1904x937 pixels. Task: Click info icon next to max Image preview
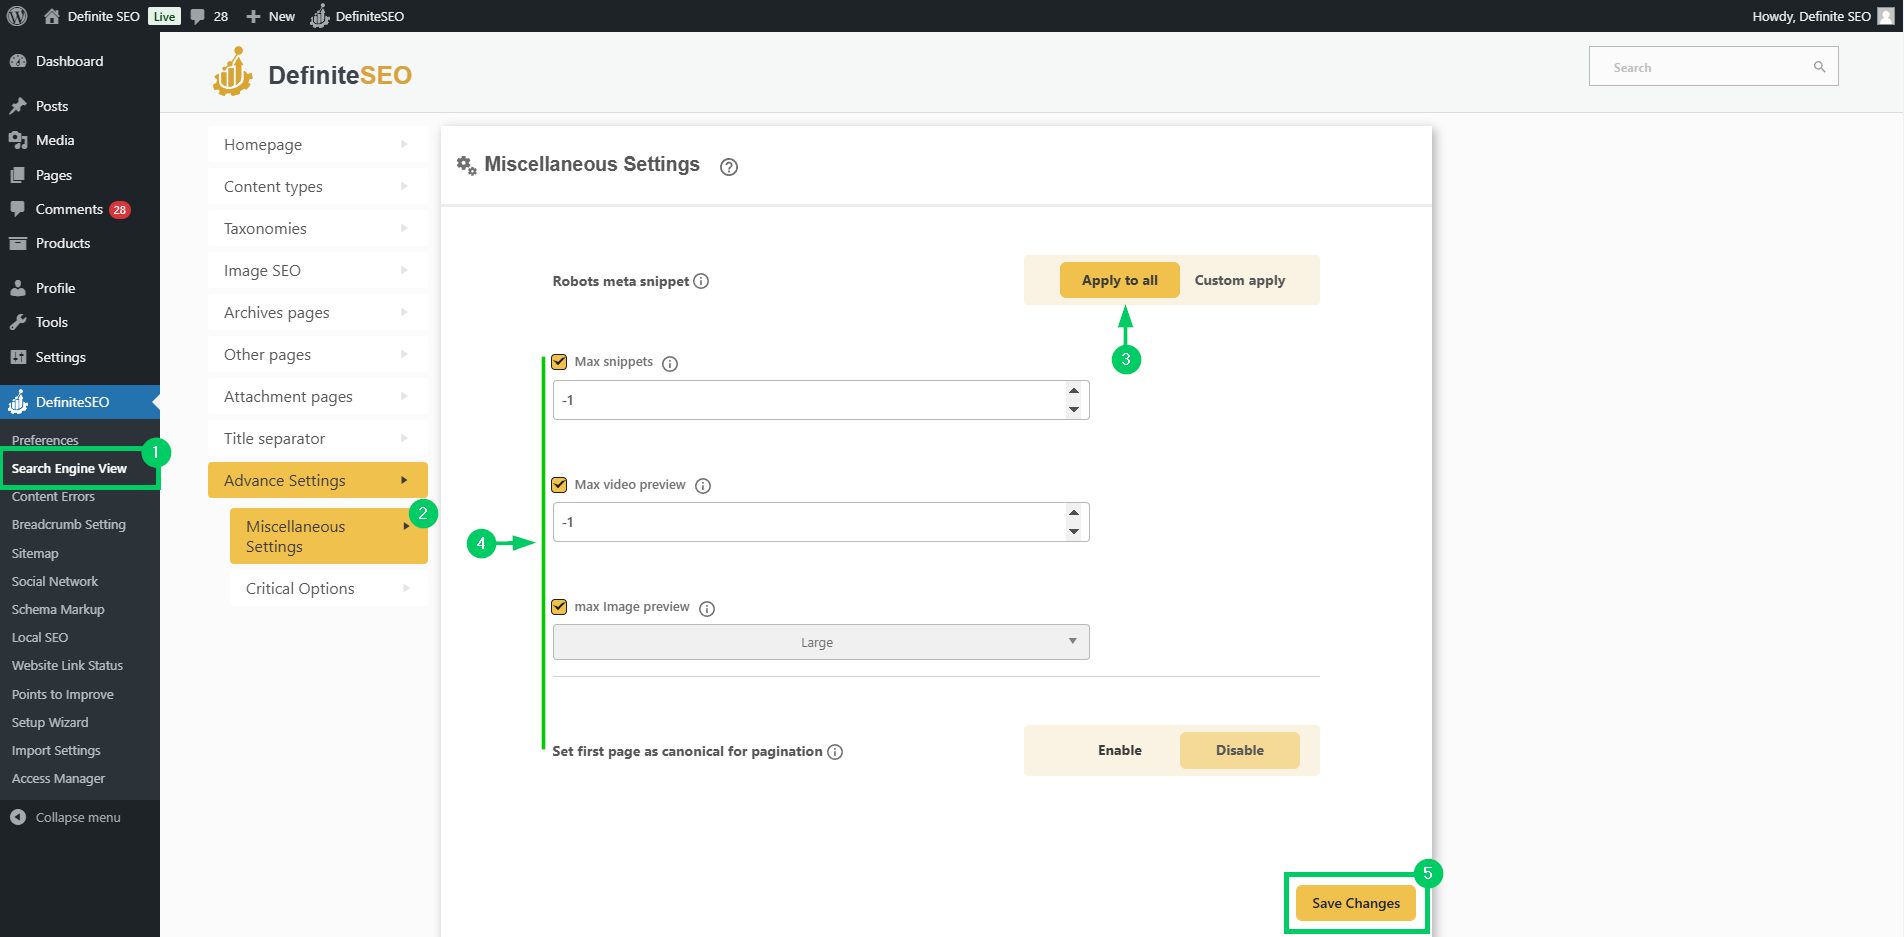tap(707, 609)
